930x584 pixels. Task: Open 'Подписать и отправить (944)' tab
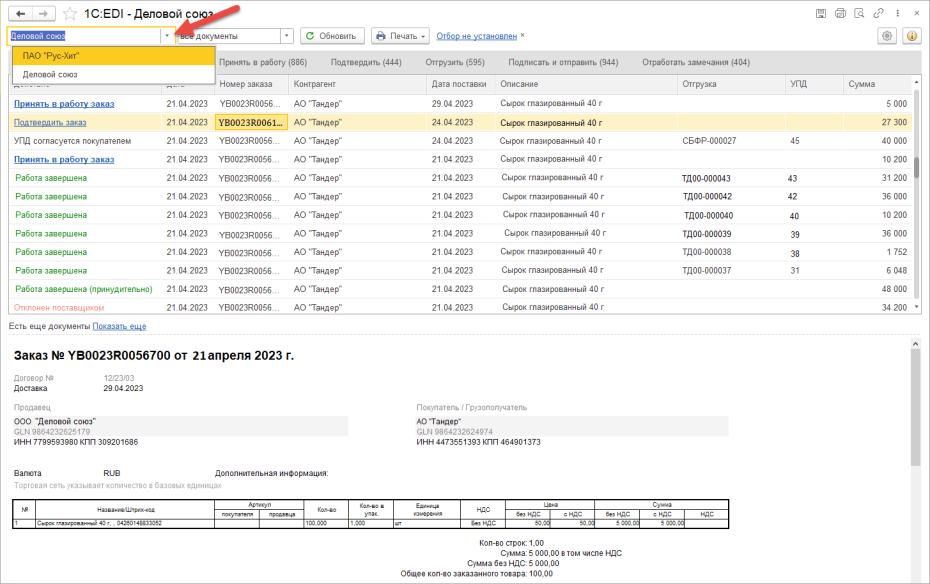click(563, 62)
